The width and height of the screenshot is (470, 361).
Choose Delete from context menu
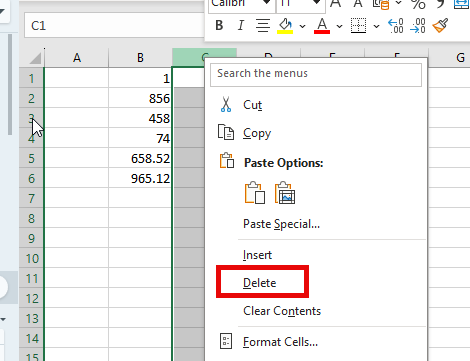coord(259,283)
